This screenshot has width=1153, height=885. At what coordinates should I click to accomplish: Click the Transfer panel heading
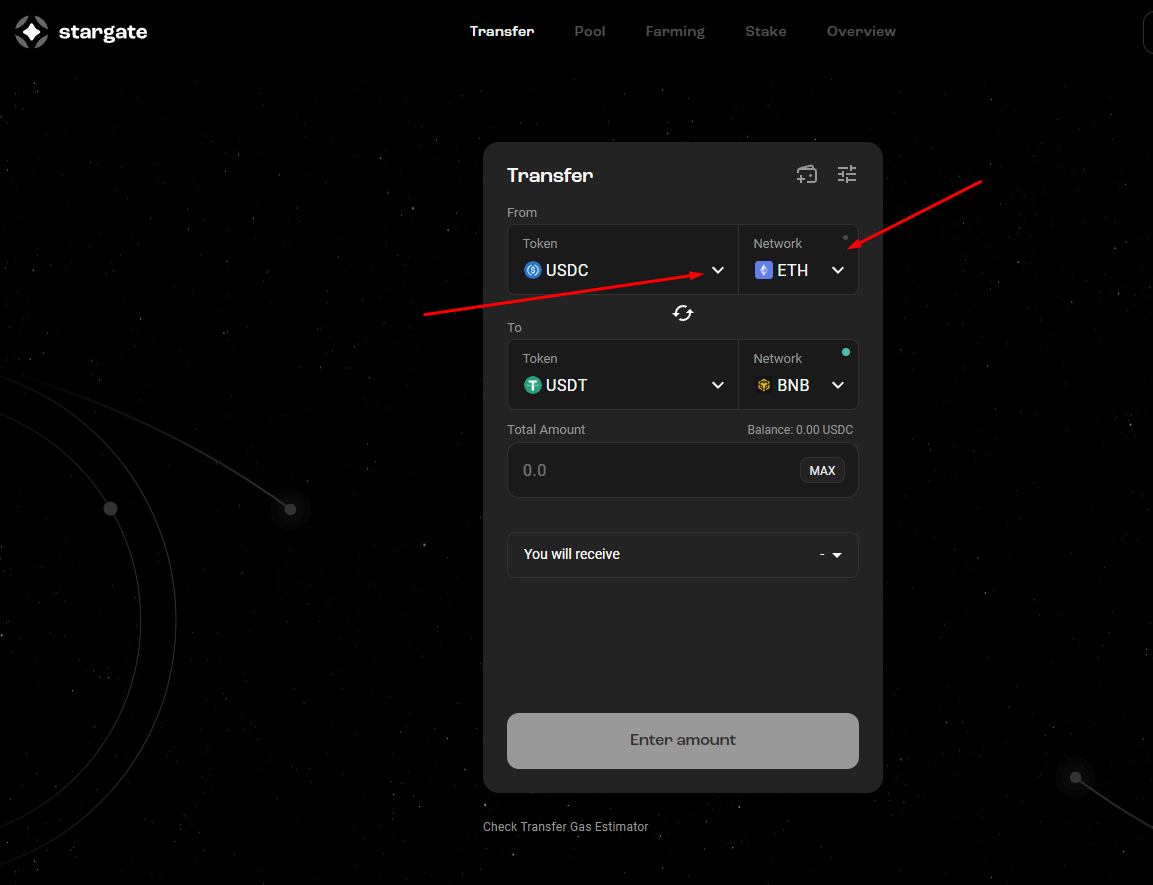click(x=550, y=175)
